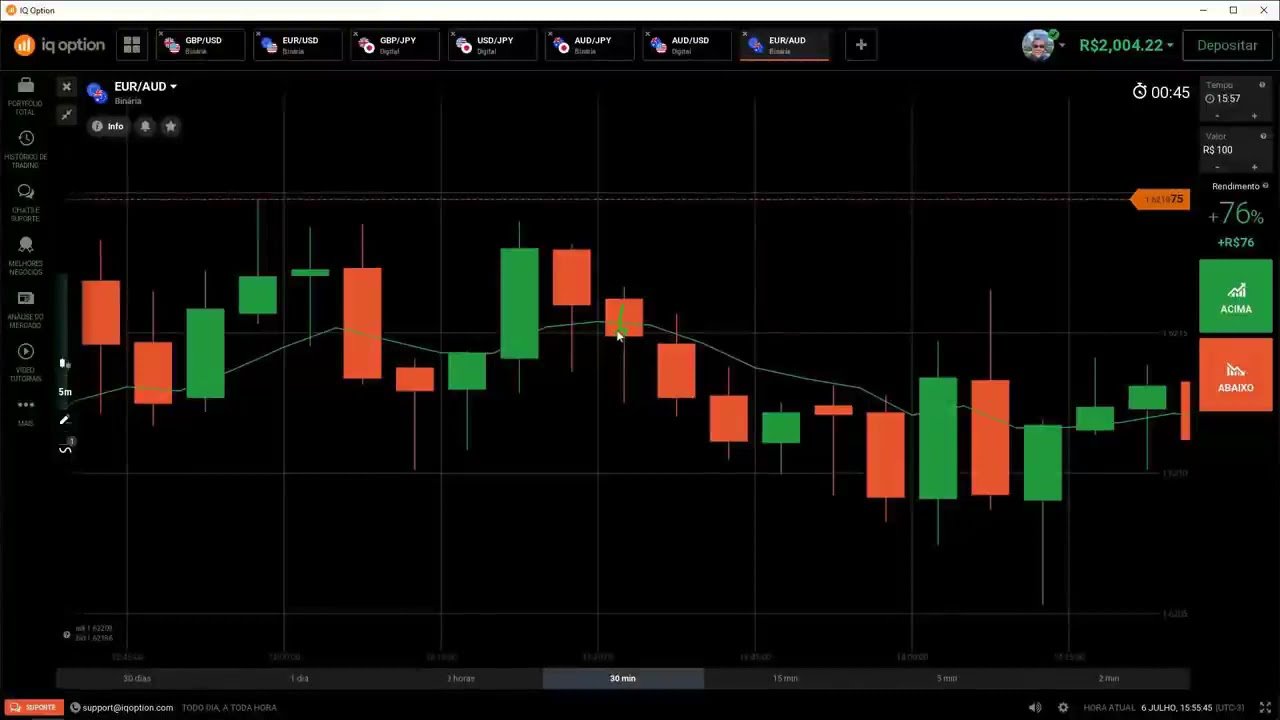Viewport: 1280px width, 720px height.
Task: Select the active EUR/AUD tab
Action: coord(784,45)
